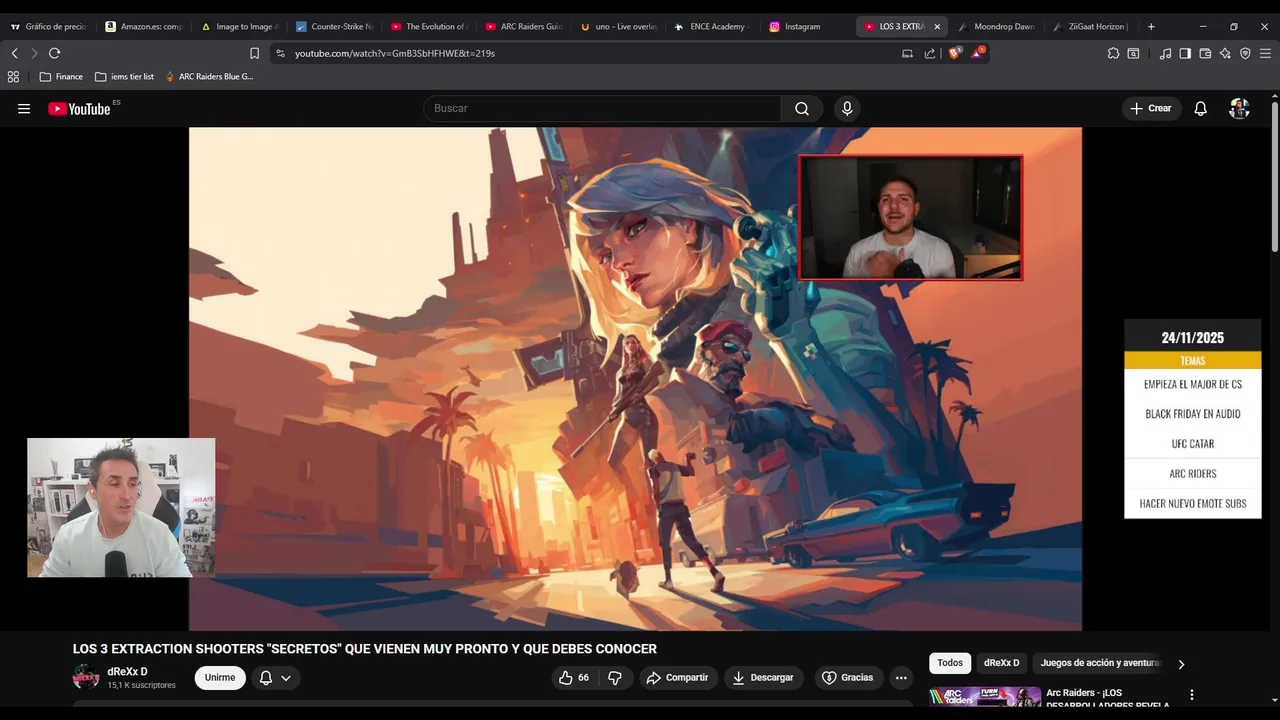Open the apps grid in bookmarks bar
This screenshot has height=720, width=1280.
(x=13, y=76)
